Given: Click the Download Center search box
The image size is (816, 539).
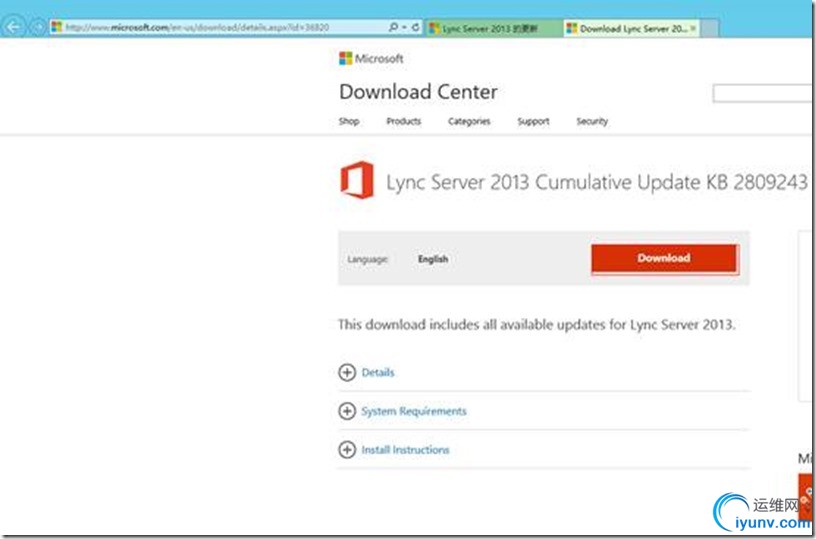Looking at the screenshot, I should [x=761, y=94].
